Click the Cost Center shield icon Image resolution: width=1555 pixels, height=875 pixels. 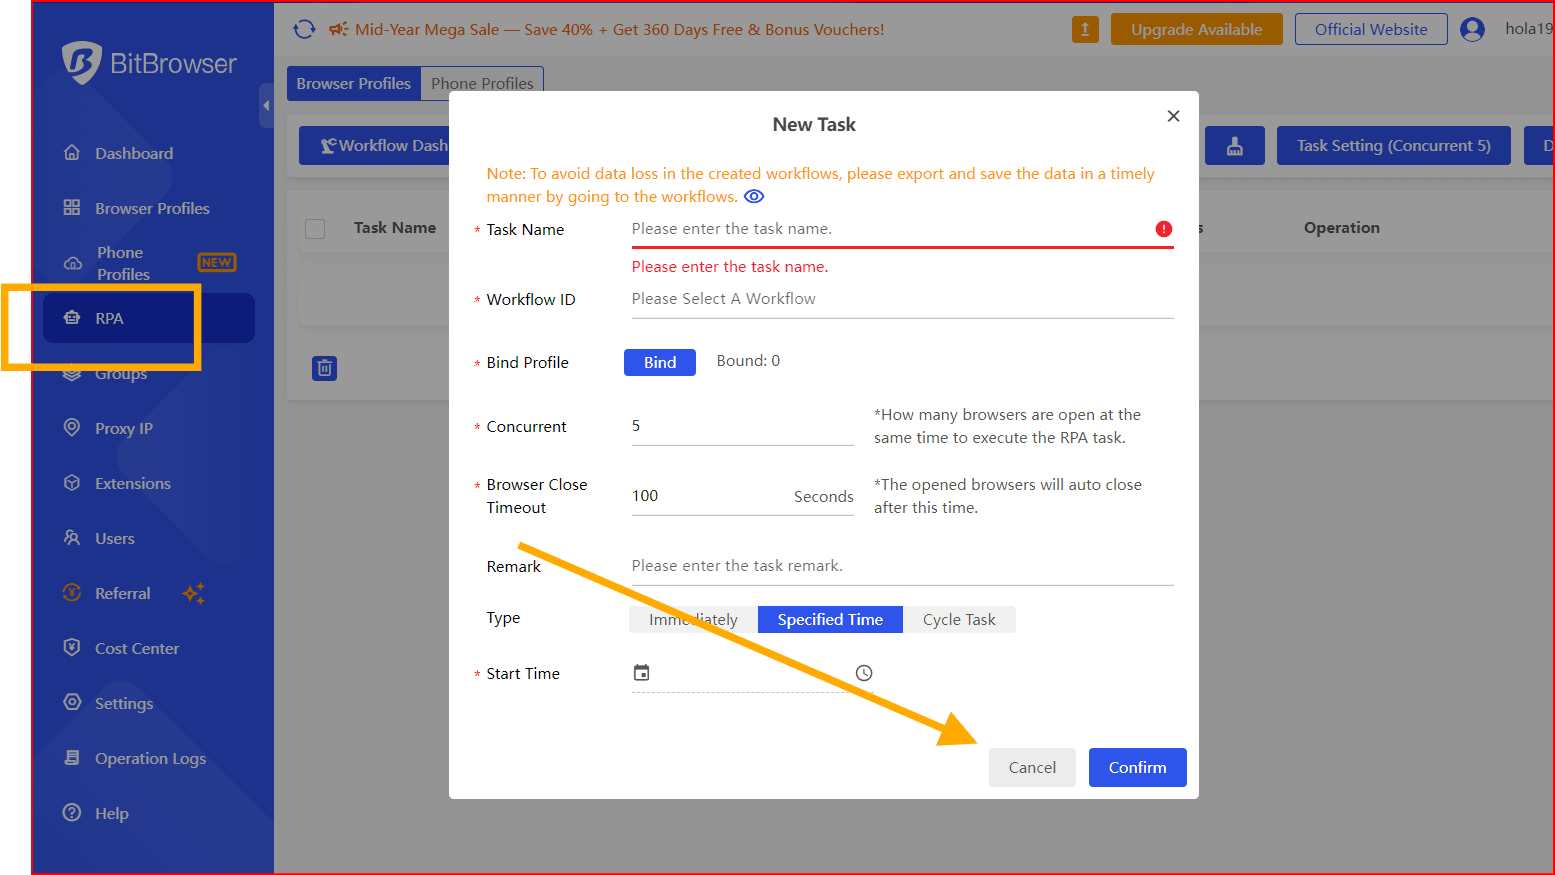(72, 647)
